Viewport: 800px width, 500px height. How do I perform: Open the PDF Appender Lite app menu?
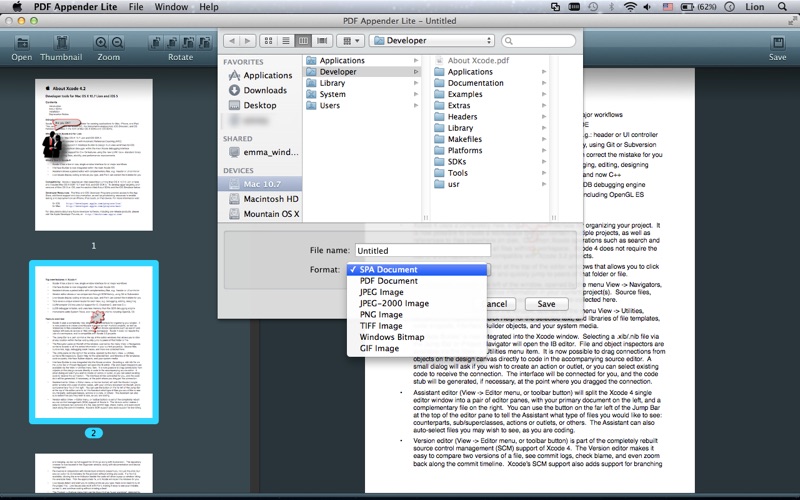76,7
